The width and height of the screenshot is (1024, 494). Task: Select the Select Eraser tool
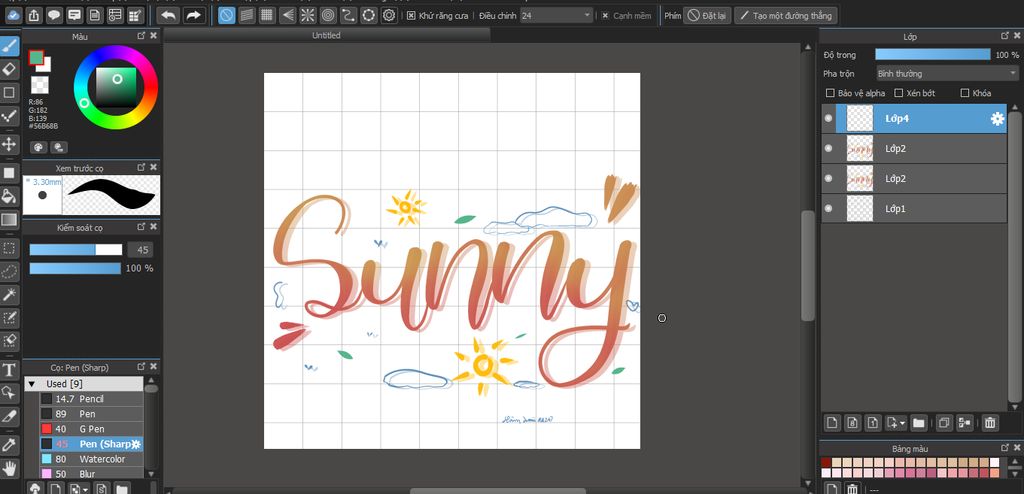(9, 341)
